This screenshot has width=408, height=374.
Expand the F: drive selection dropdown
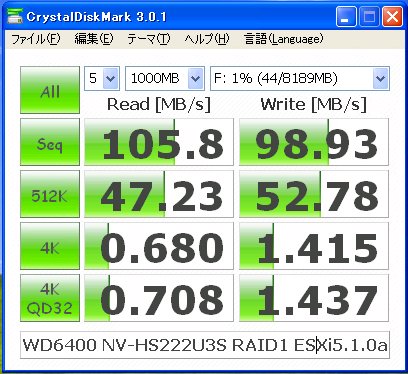click(380, 78)
